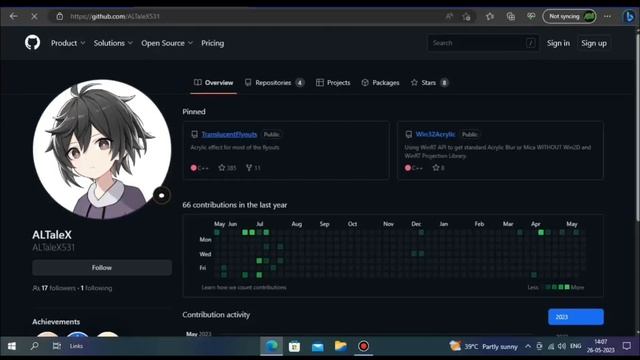Open the browser settings ellipsis menu
Viewport: 640px width, 360px height.
[607, 16]
